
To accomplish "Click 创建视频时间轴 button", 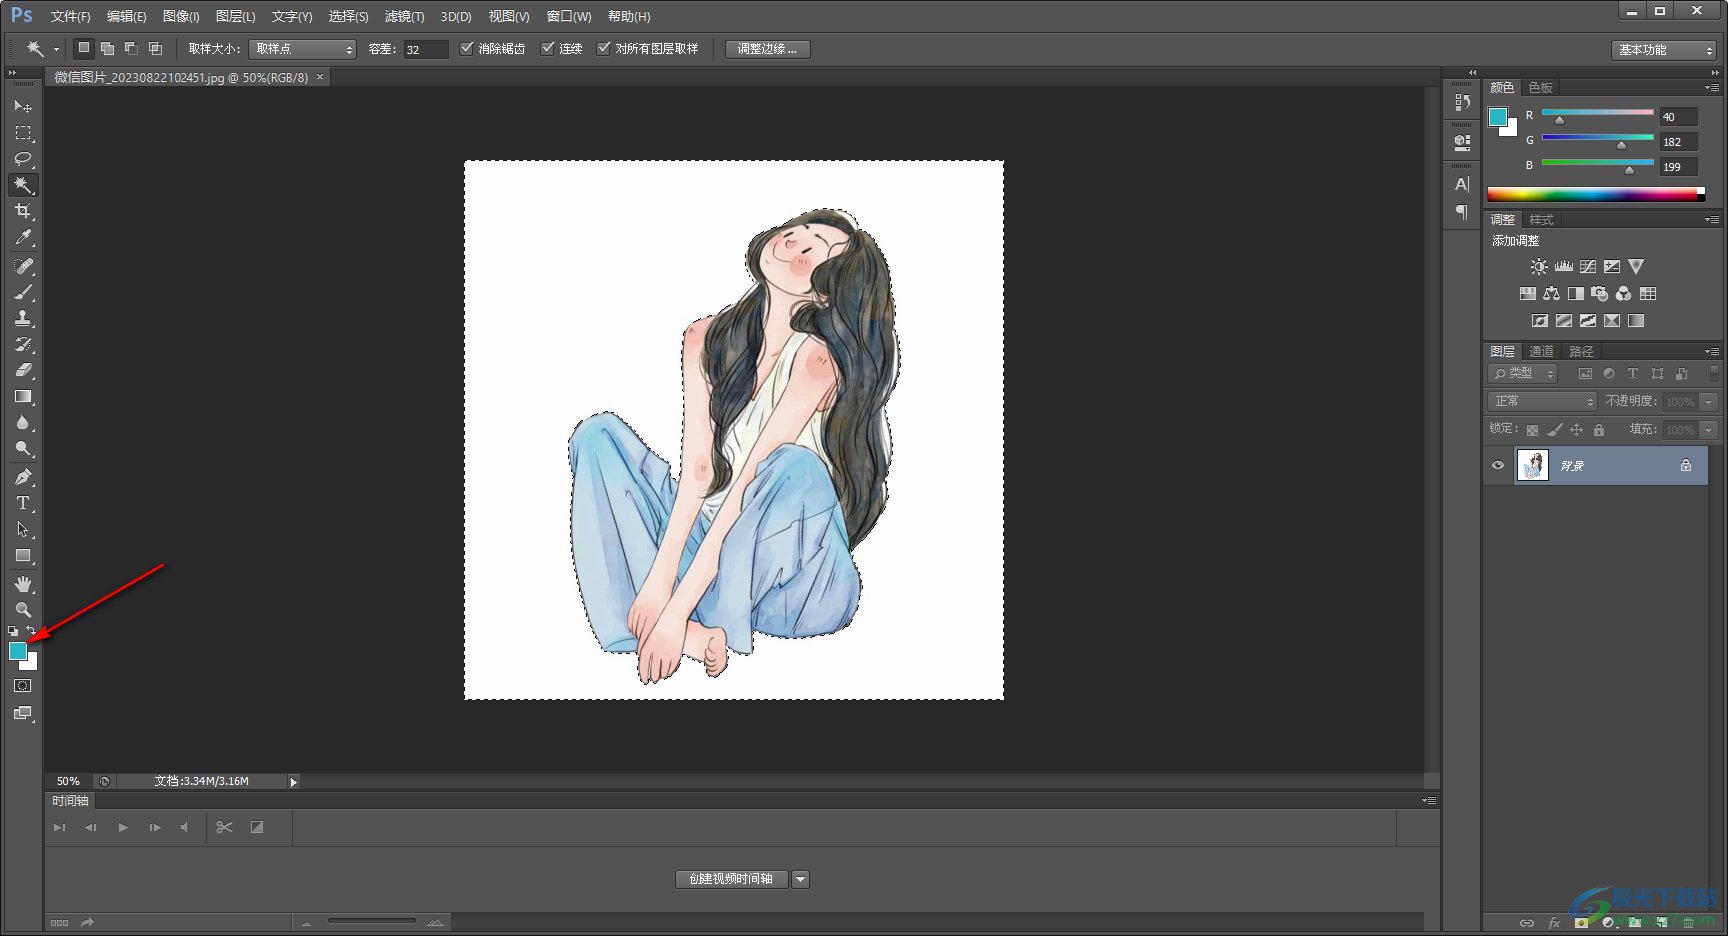I will pyautogui.click(x=731, y=879).
